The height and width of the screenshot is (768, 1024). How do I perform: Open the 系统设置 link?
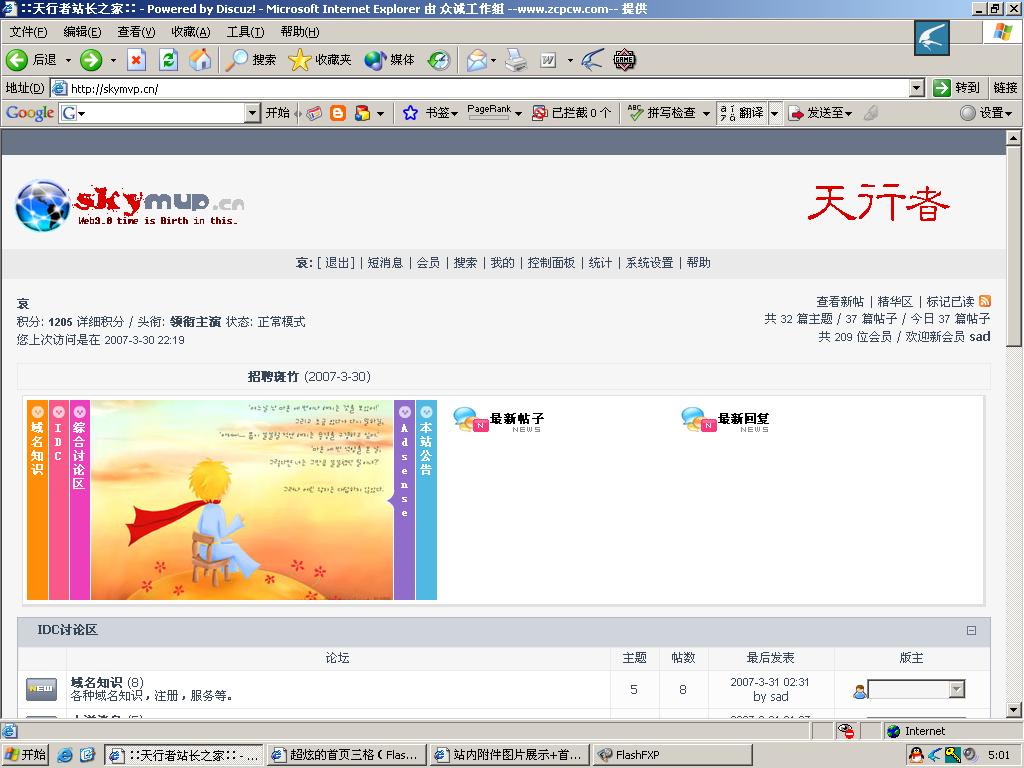click(x=649, y=263)
